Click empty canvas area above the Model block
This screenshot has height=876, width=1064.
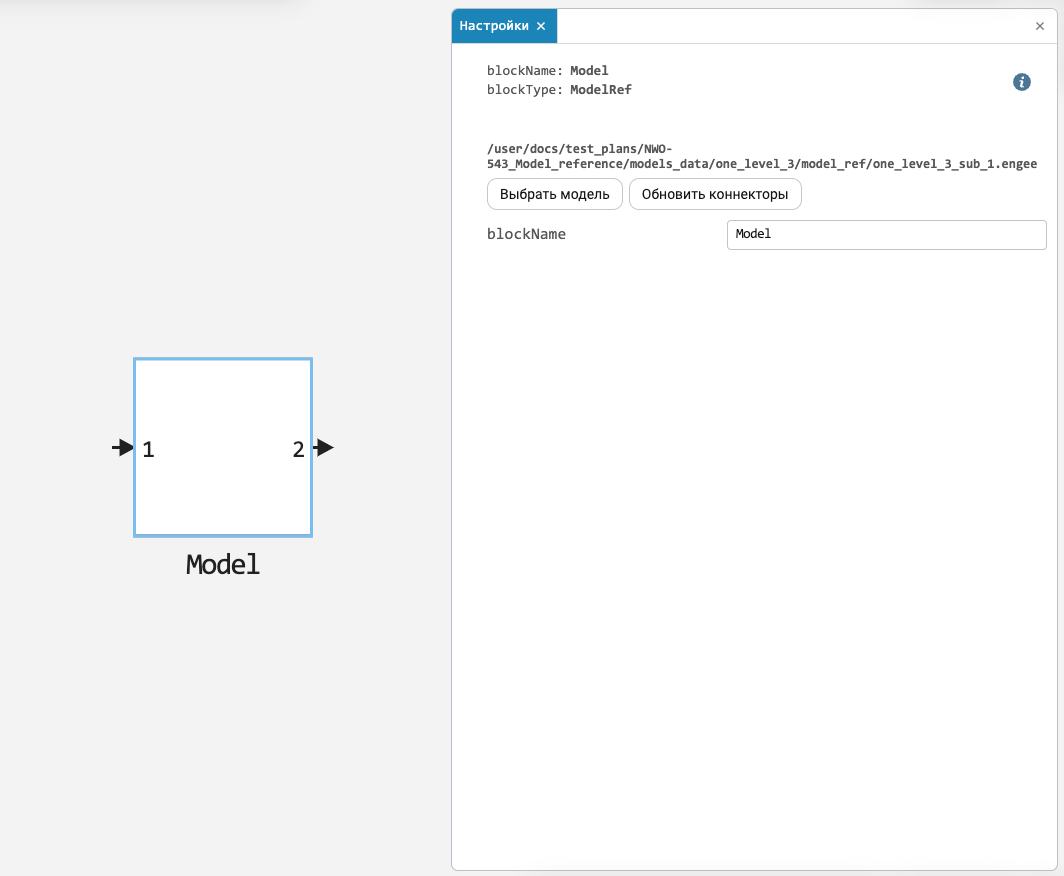pos(223,204)
